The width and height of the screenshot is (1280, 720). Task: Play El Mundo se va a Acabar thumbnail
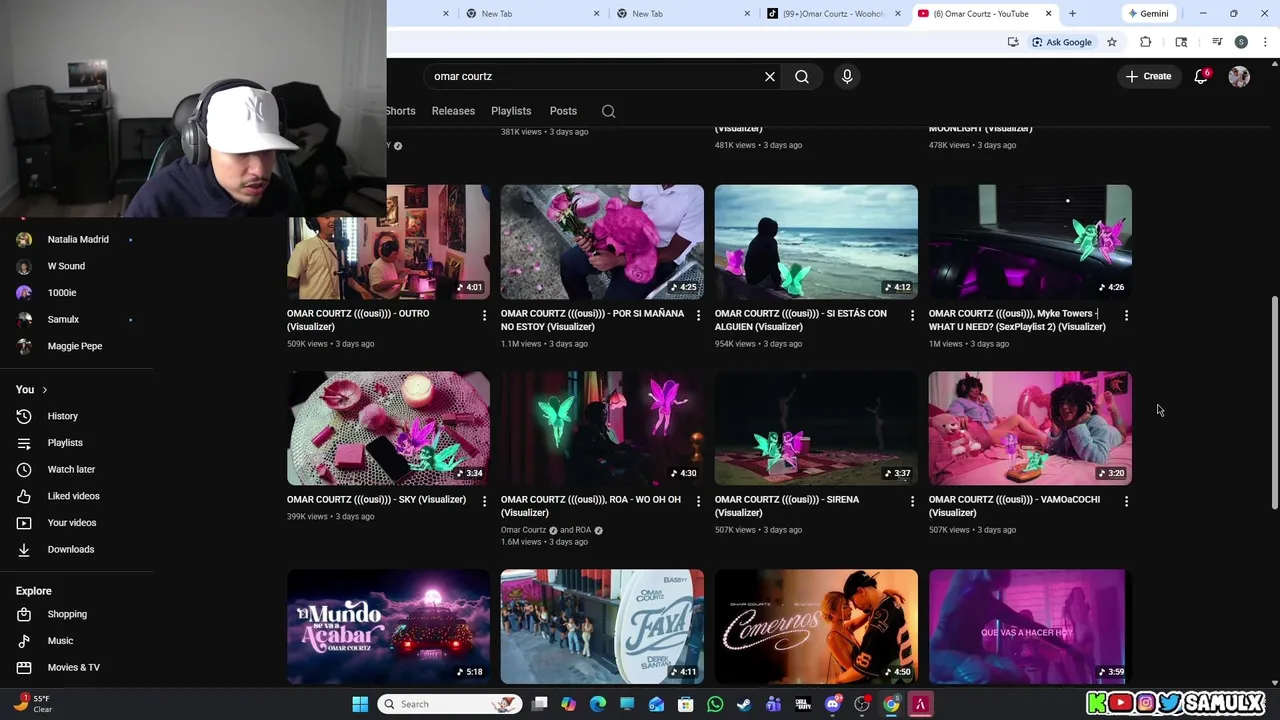click(x=388, y=627)
